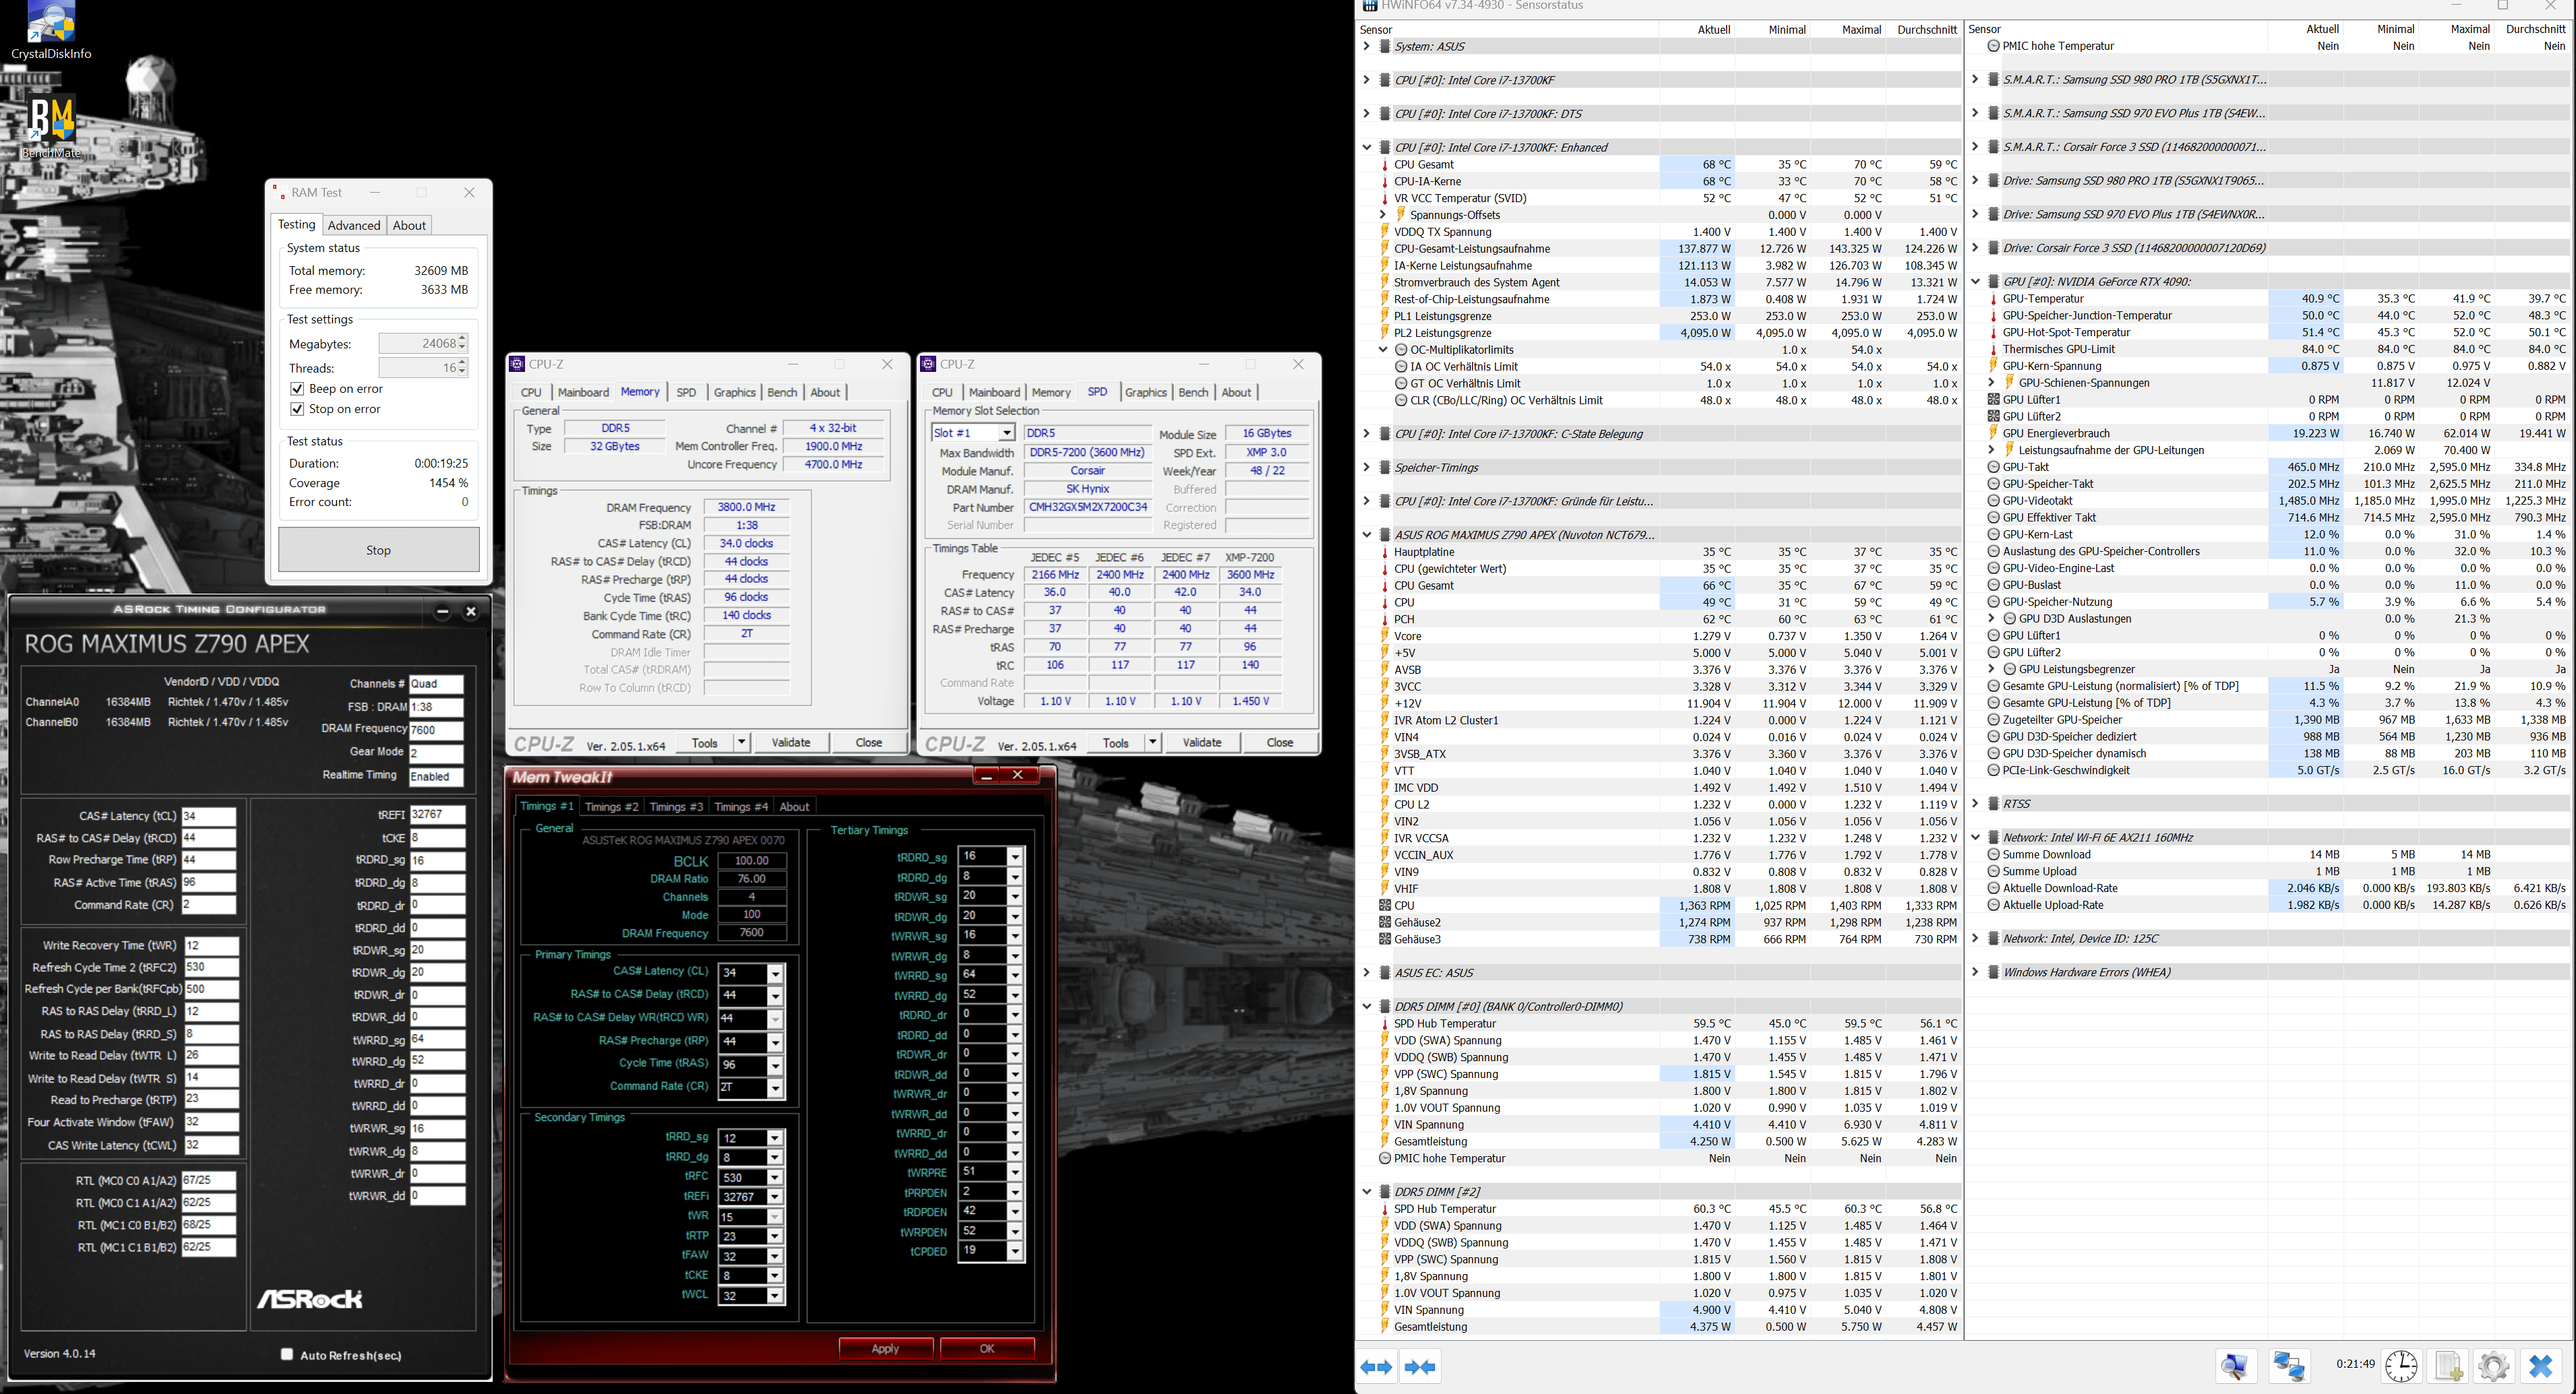2576x1394 pixels.
Task: Click the GPU-Temperatur thermometer icon
Action: 1993,299
